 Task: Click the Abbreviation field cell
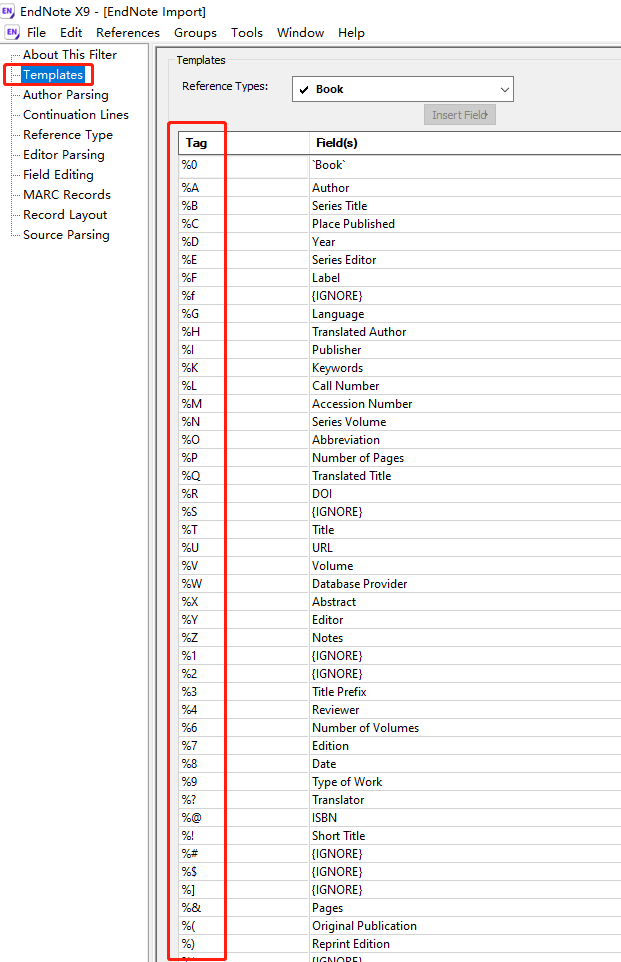coord(465,440)
